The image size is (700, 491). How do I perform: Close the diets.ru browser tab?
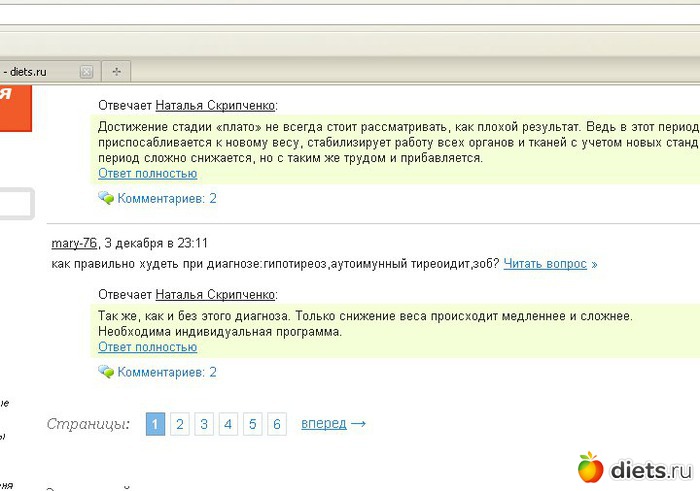tap(86, 72)
